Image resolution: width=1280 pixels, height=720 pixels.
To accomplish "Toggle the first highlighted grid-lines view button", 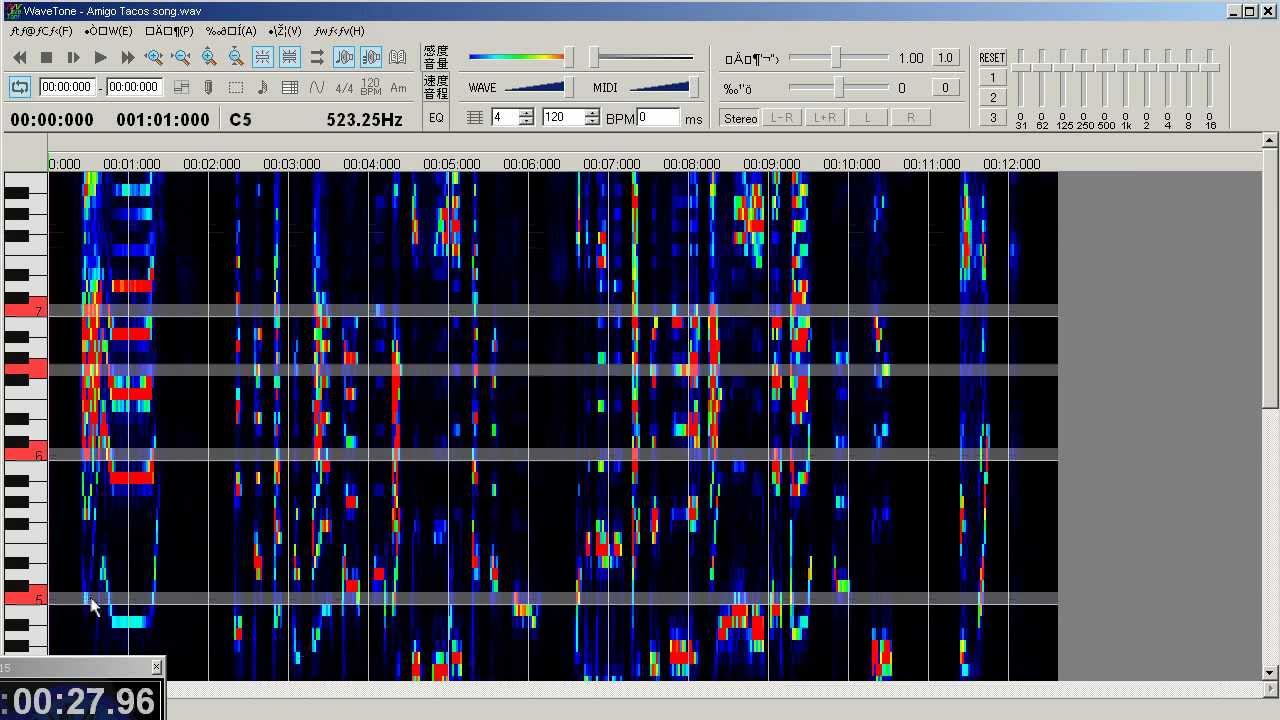I will [262, 57].
